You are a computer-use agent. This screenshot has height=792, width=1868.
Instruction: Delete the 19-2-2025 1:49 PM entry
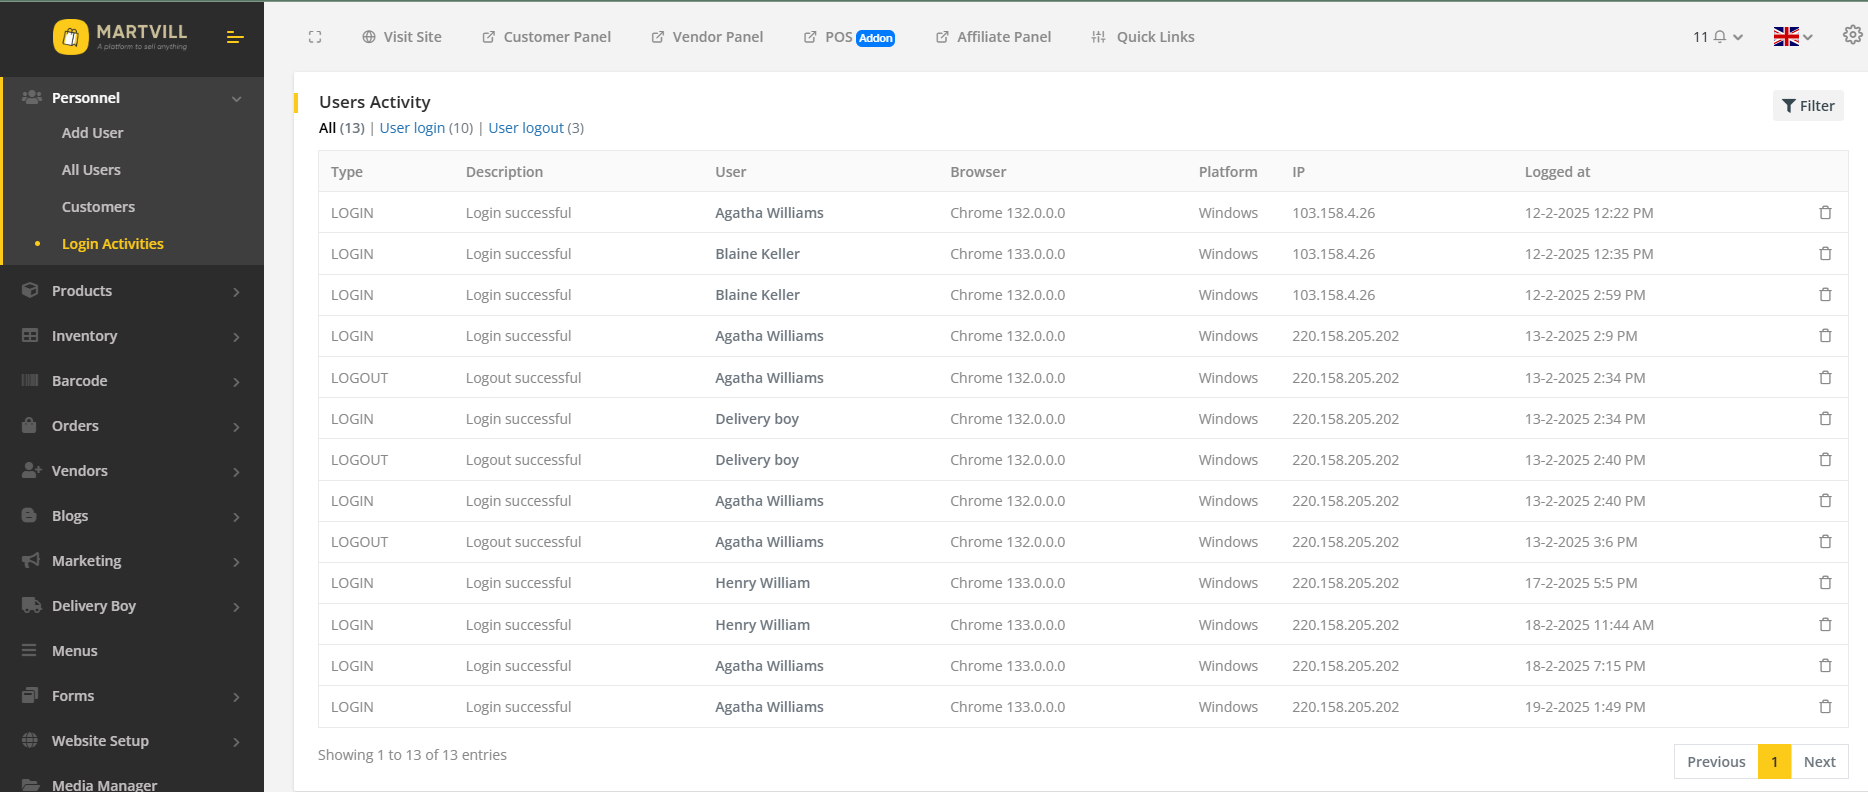pyautogui.click(x=1825, y=707)
